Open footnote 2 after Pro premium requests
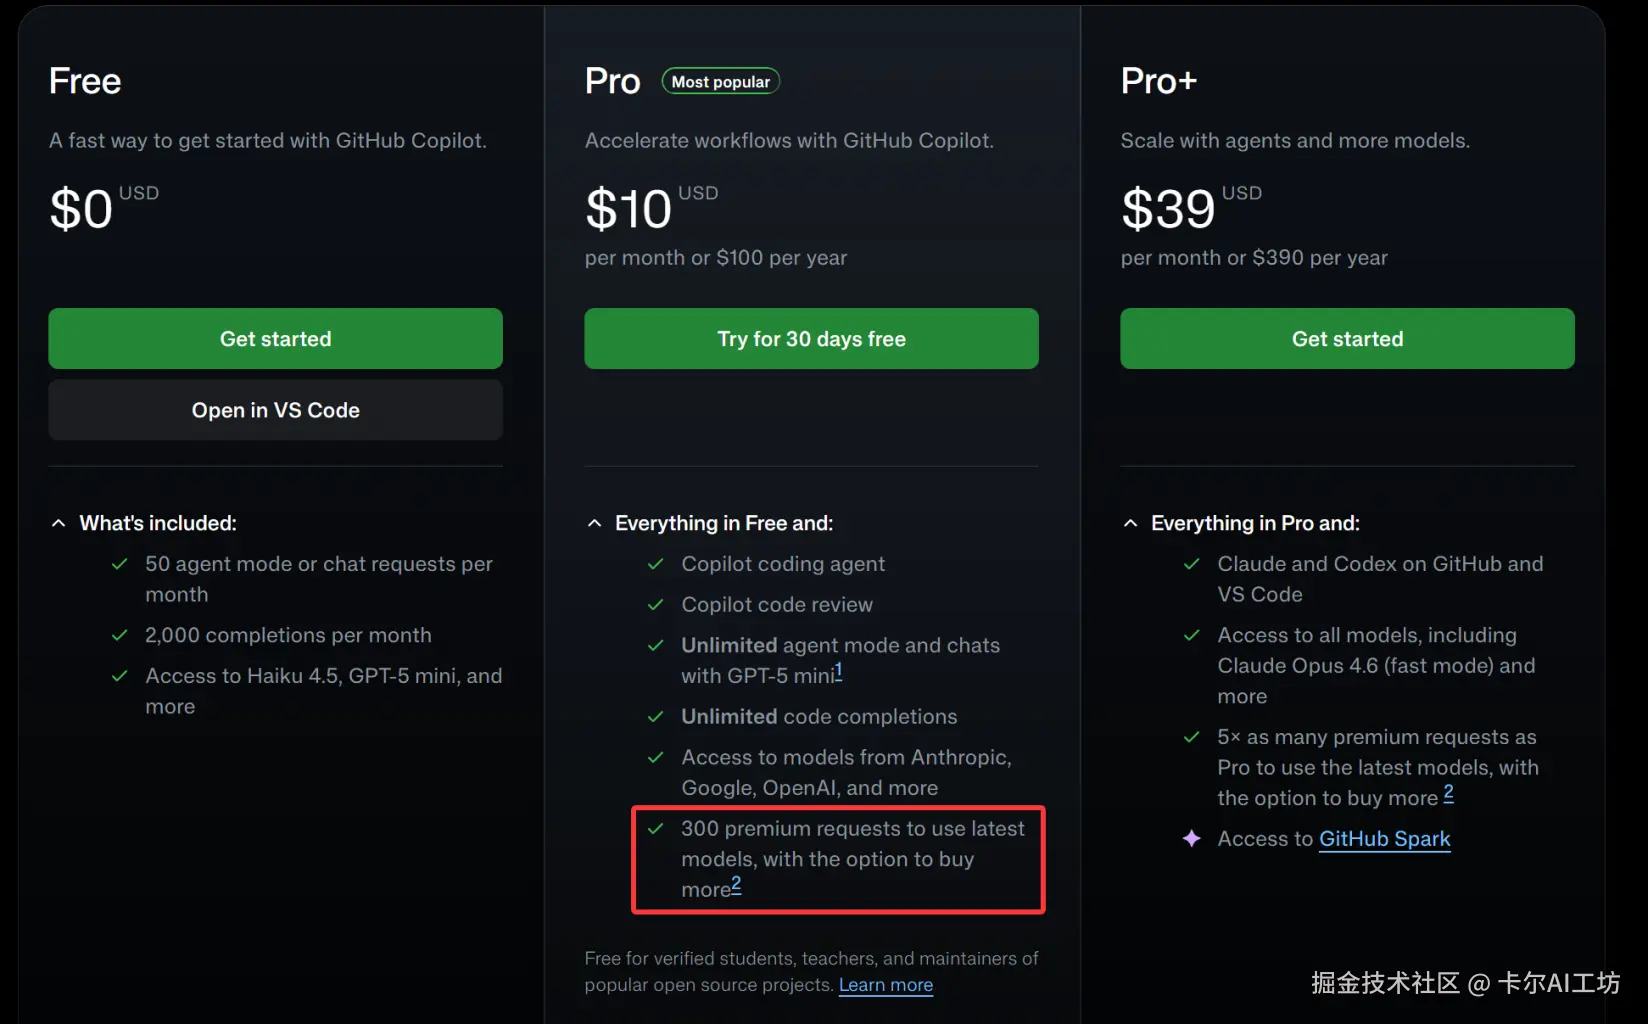1648x1024 pixels. tap(736, 884)
